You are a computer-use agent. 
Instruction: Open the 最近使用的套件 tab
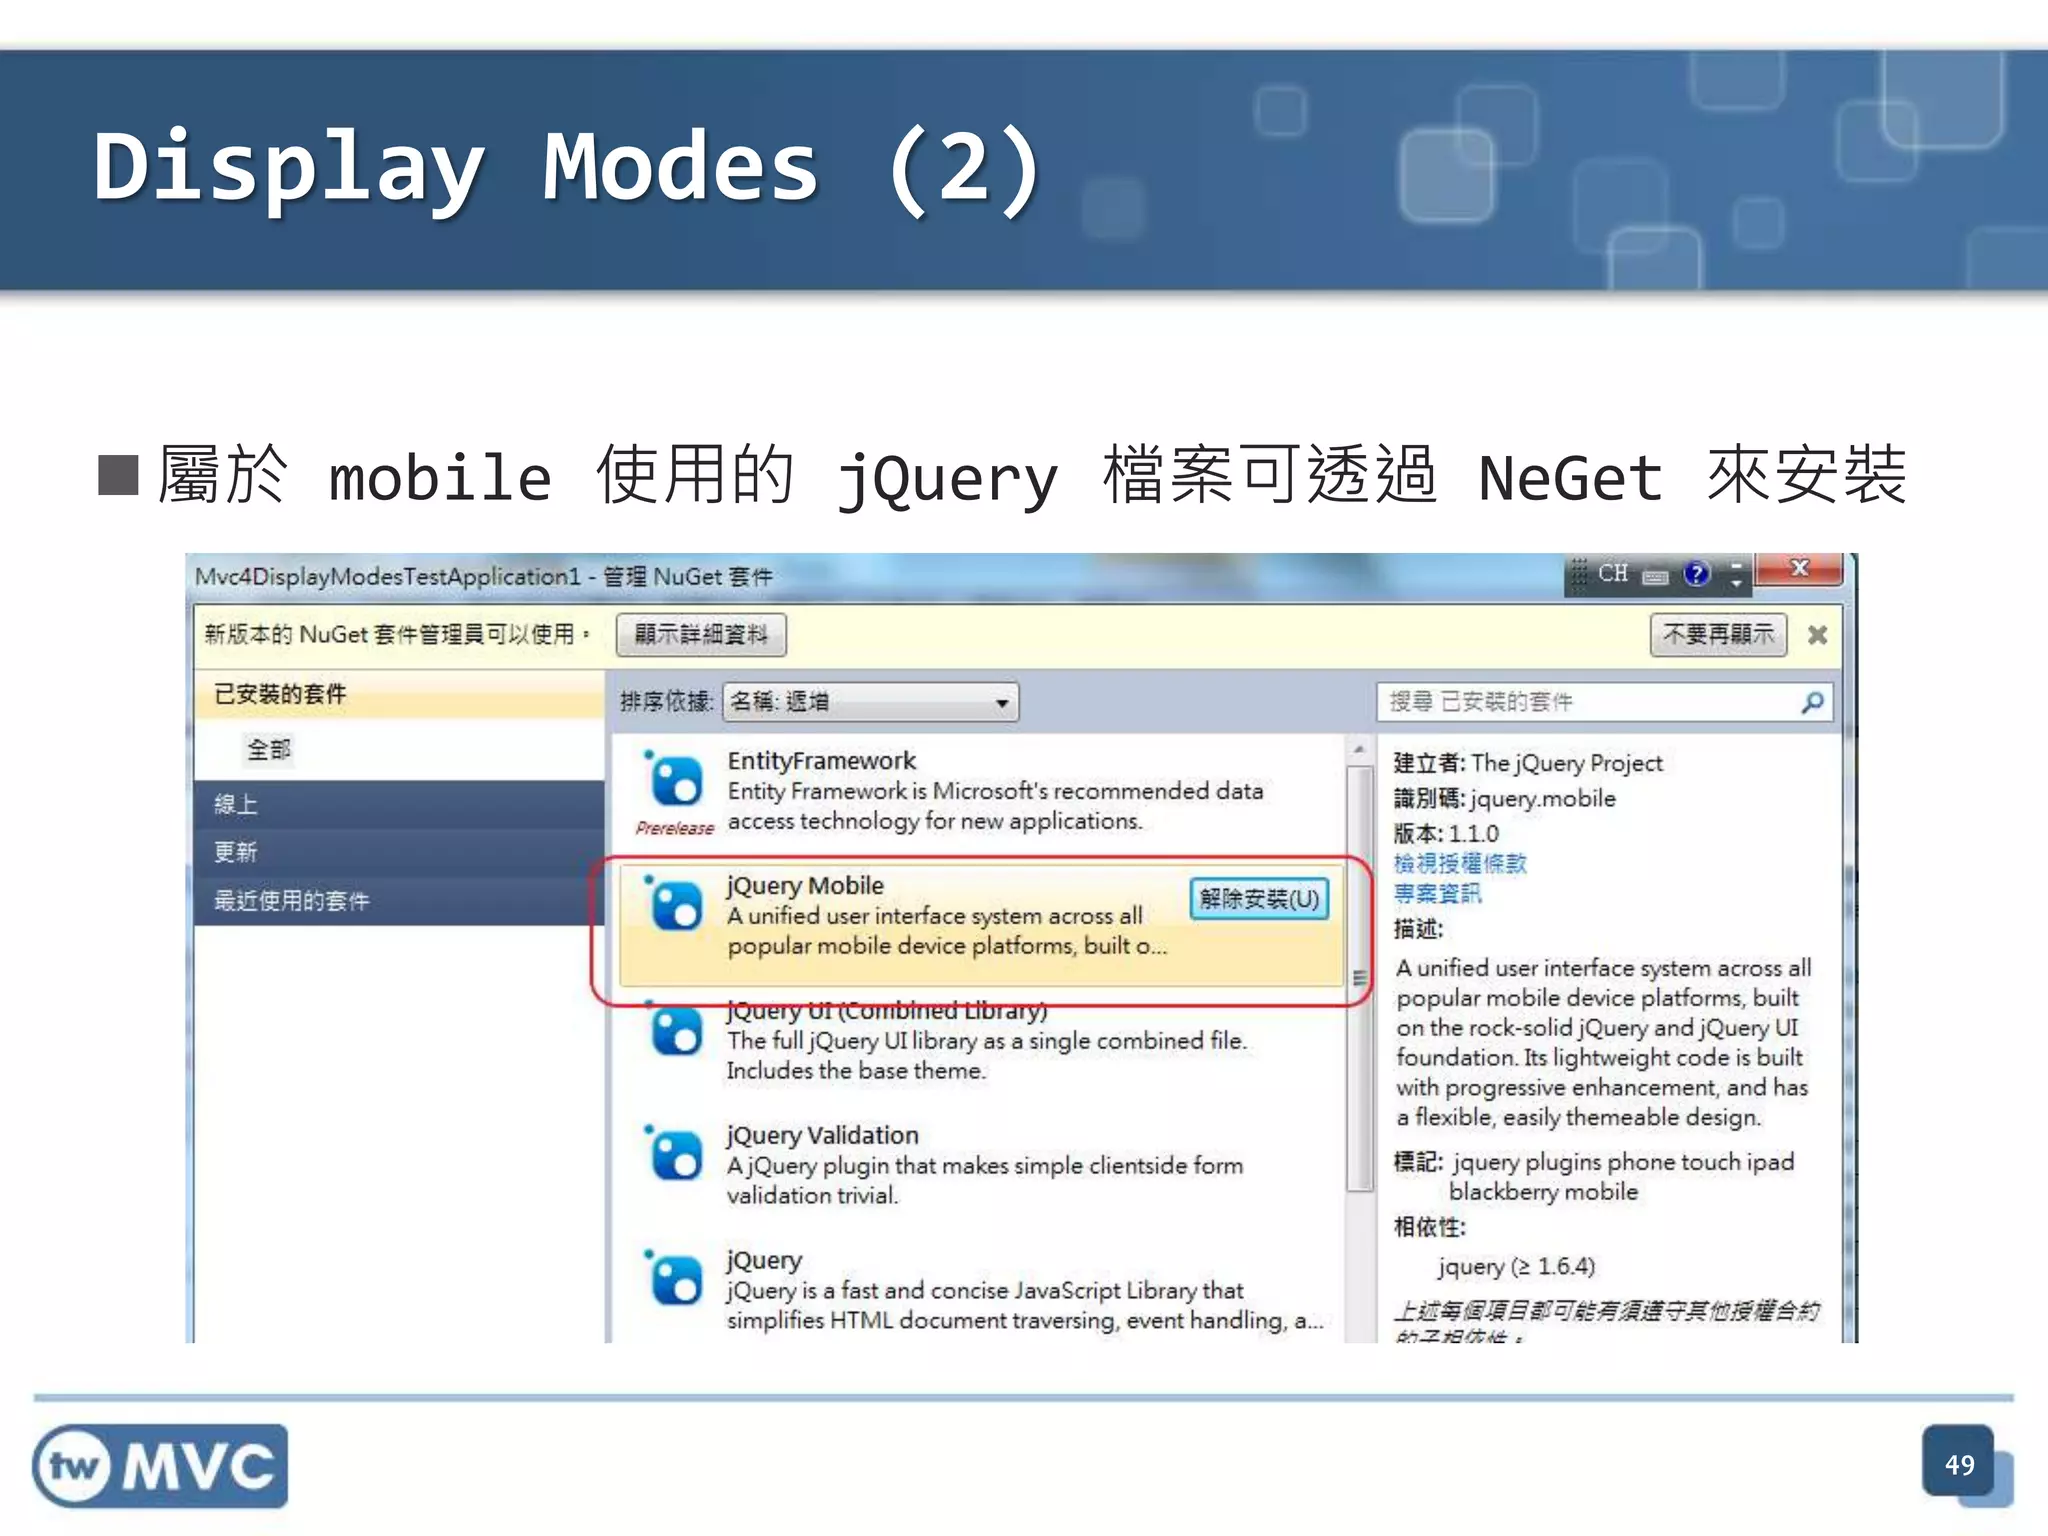coord(400,900)
